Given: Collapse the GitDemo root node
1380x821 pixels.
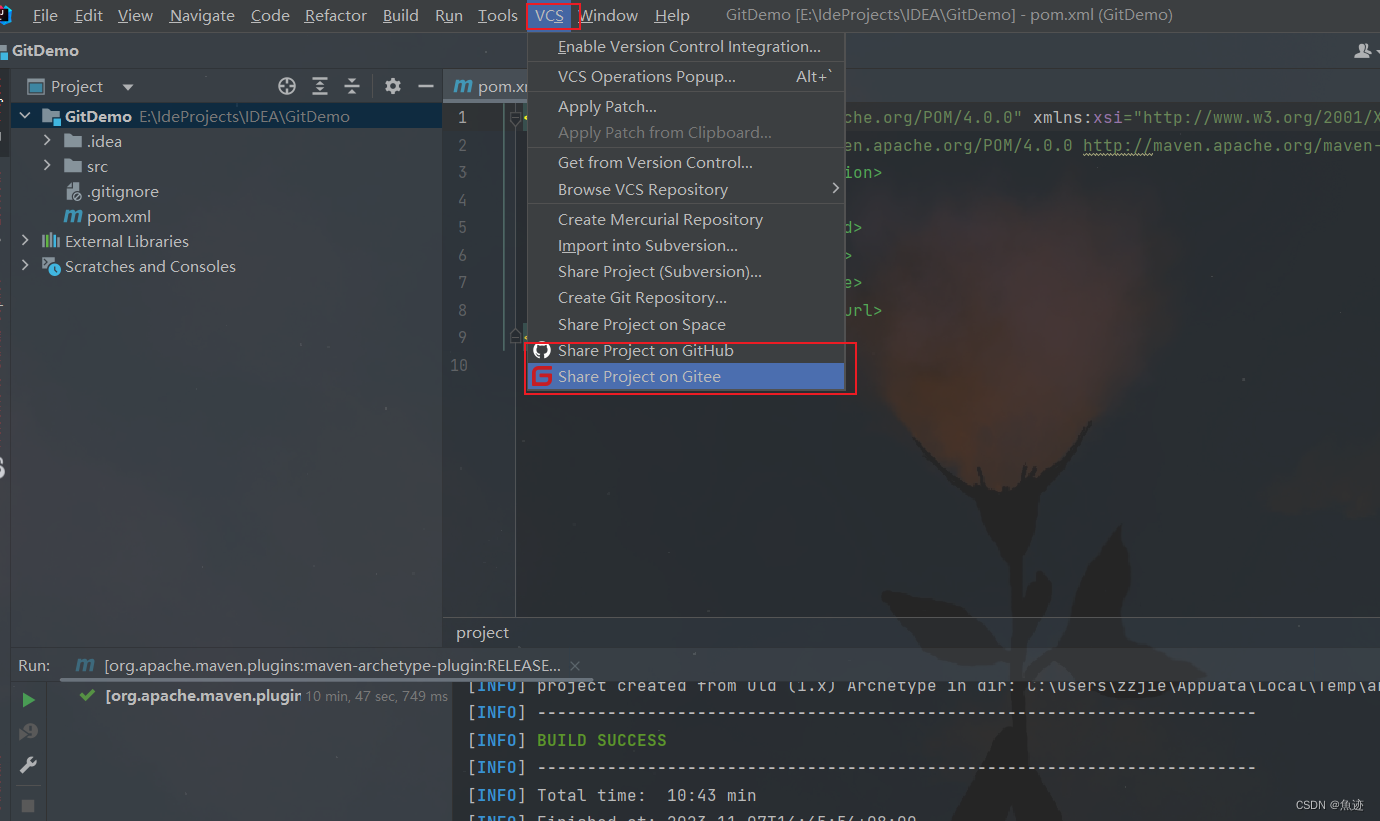Looking at the screenshot, I should click(26, 116).
